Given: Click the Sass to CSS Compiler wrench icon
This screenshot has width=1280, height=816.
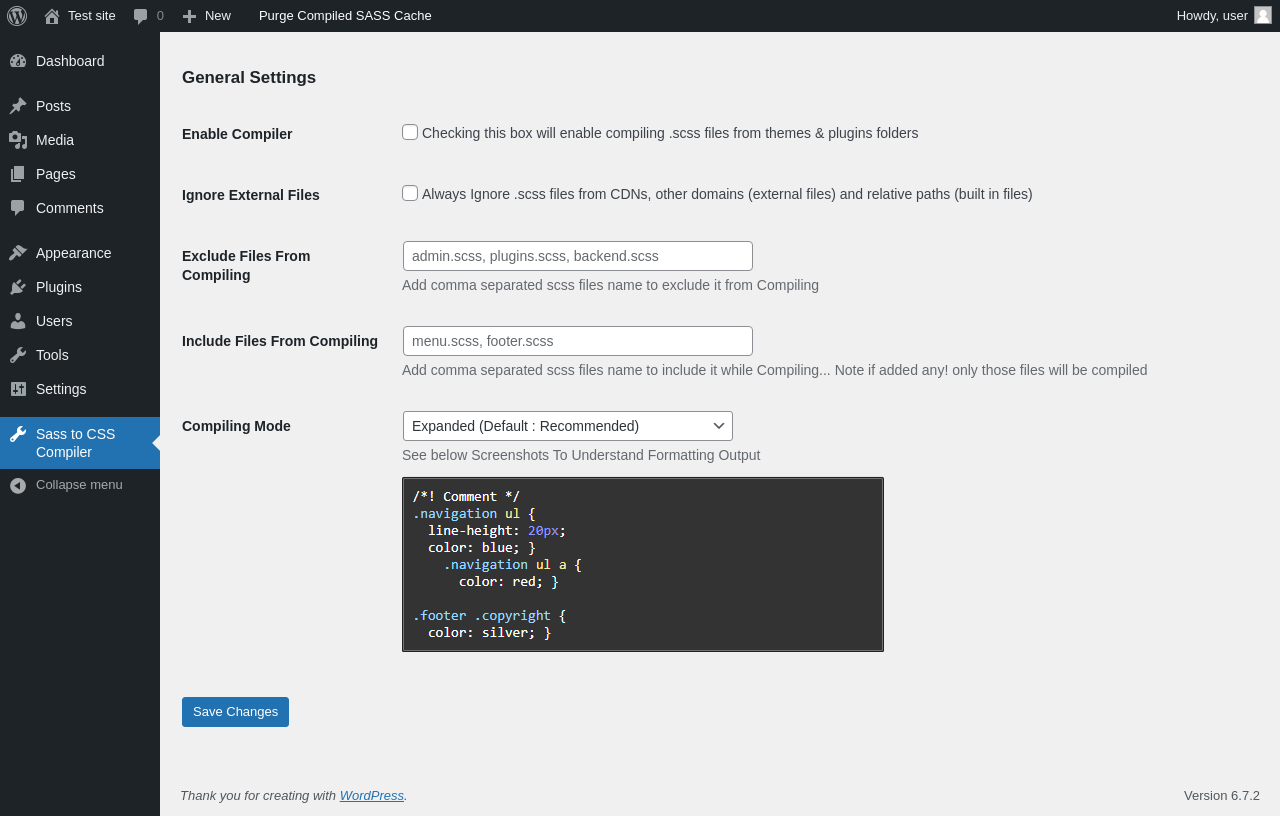Looking at the screenshot, I should pyautogui.click(x=18, y=434).
